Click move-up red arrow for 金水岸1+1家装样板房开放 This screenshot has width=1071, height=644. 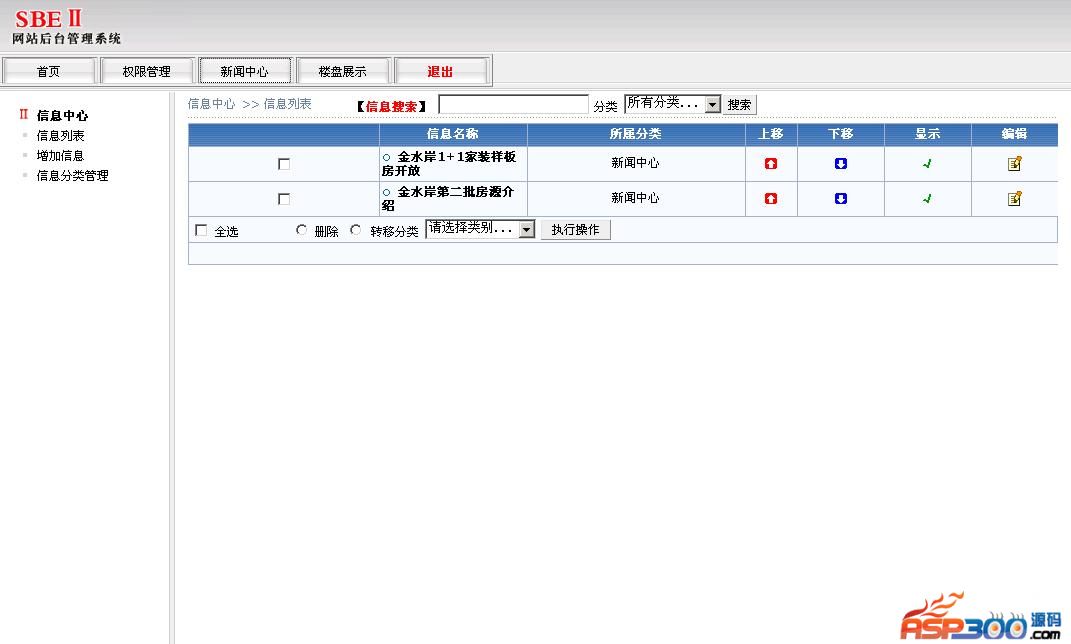point(770,164)
